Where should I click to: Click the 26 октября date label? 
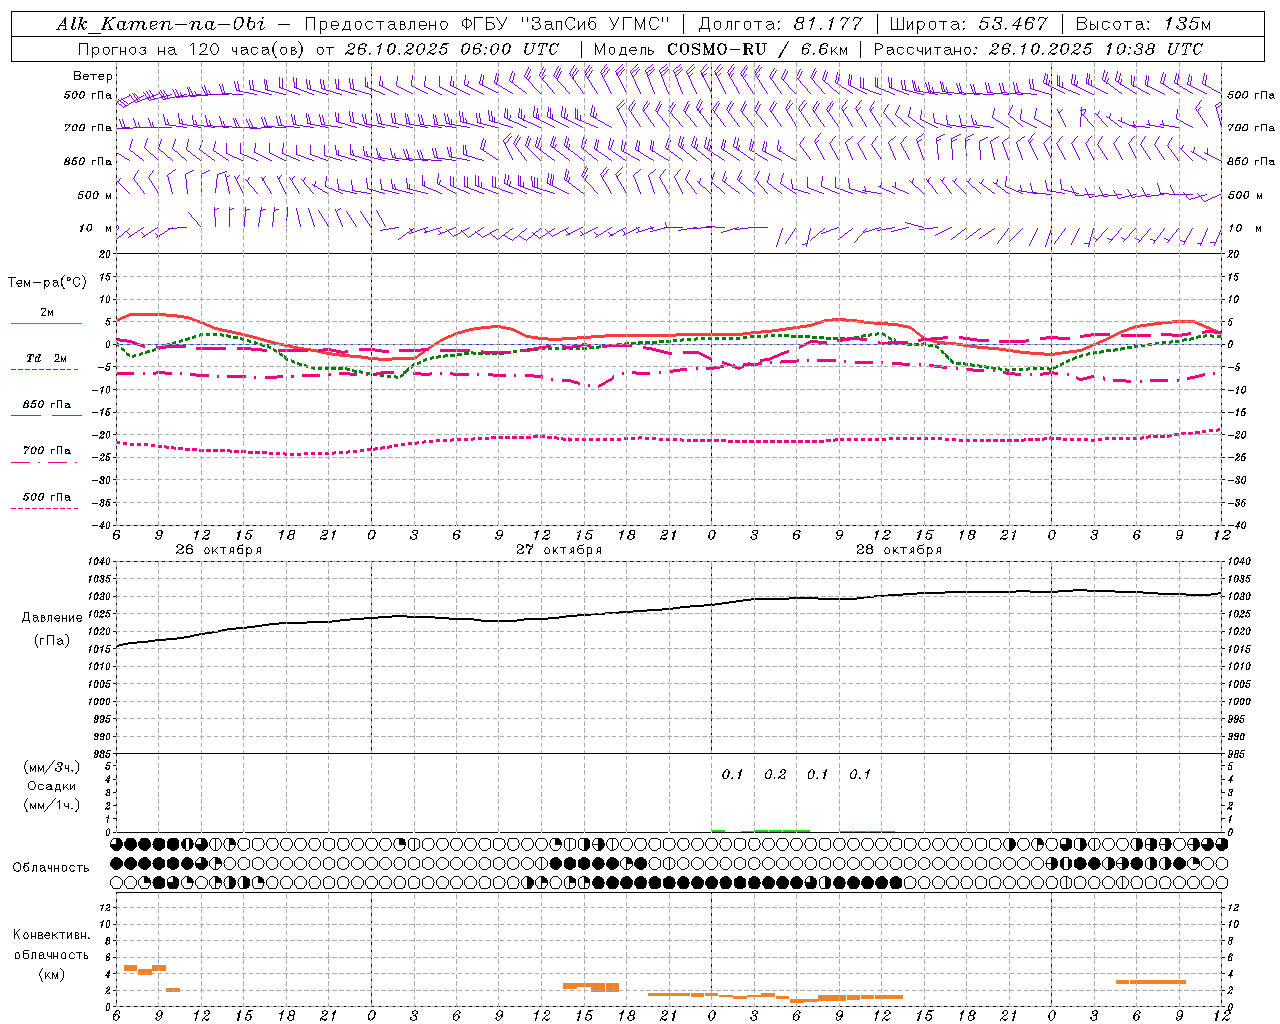point(218,550)
